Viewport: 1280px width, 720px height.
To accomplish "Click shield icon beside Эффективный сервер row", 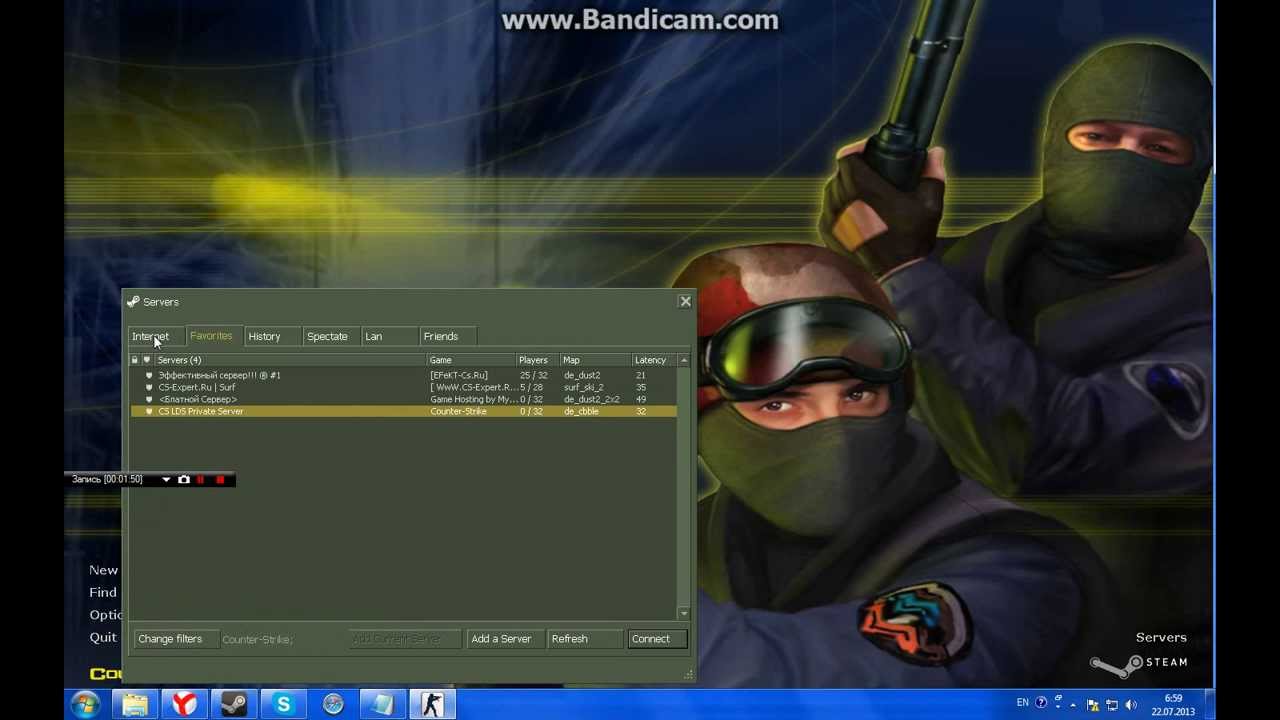I will (x=149, y=375).
